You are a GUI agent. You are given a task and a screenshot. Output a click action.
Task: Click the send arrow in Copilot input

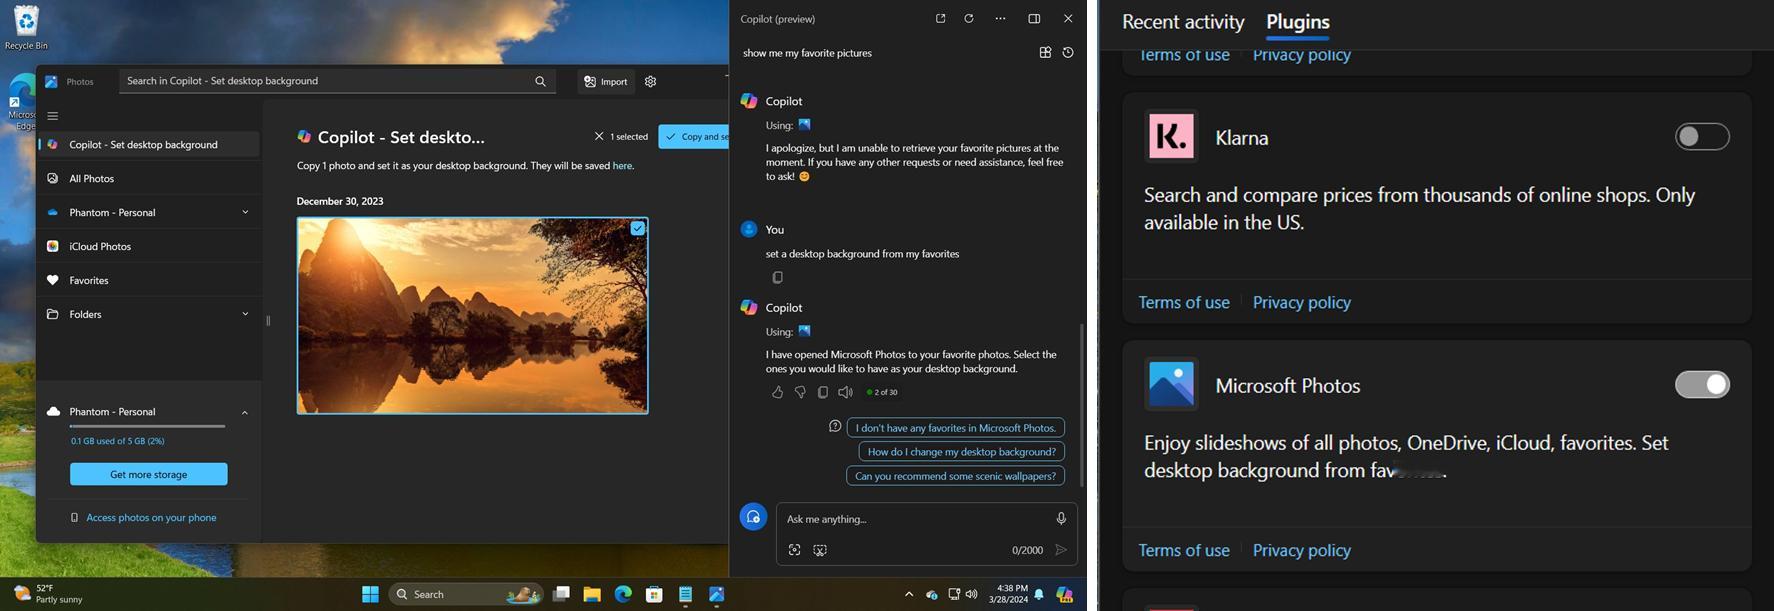pyautogui.click(x=1061, y=550)
